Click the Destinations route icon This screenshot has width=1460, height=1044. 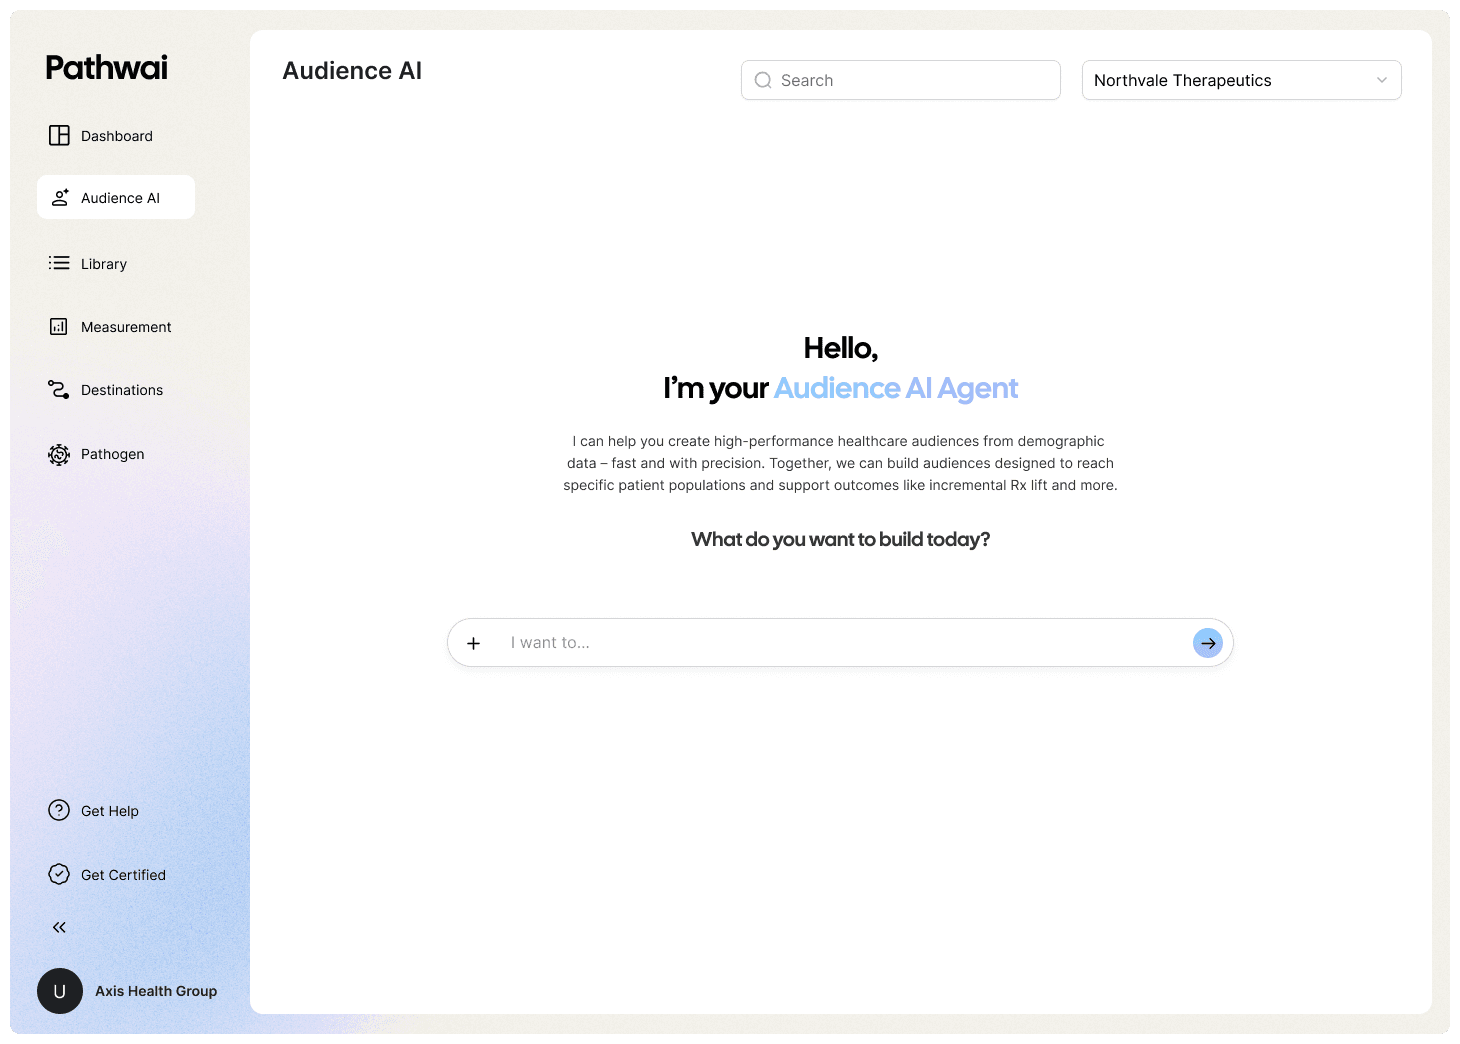[x=59, y=389]
